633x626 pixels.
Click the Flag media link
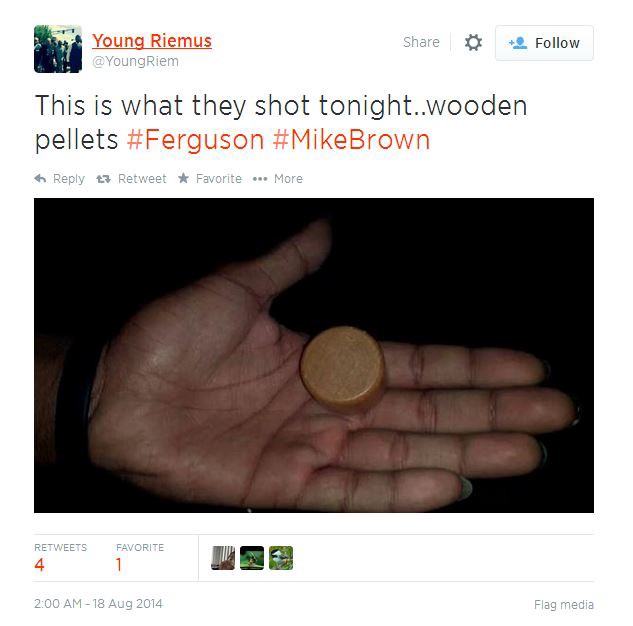tap(564, 605)
